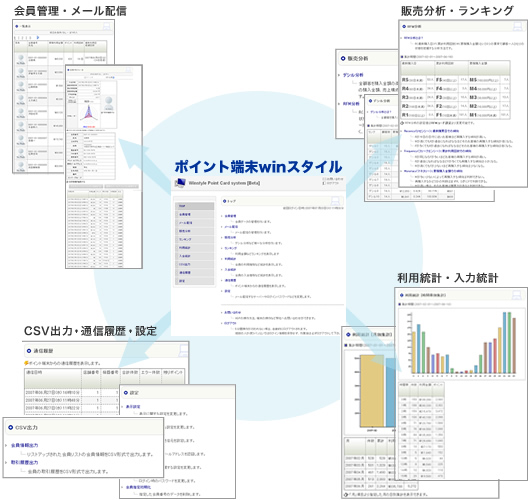This screenshot has height=500, width=530.
Task: Expand the arrow beside 表示設定 in 設定 panel
Action: click(122, 407)
